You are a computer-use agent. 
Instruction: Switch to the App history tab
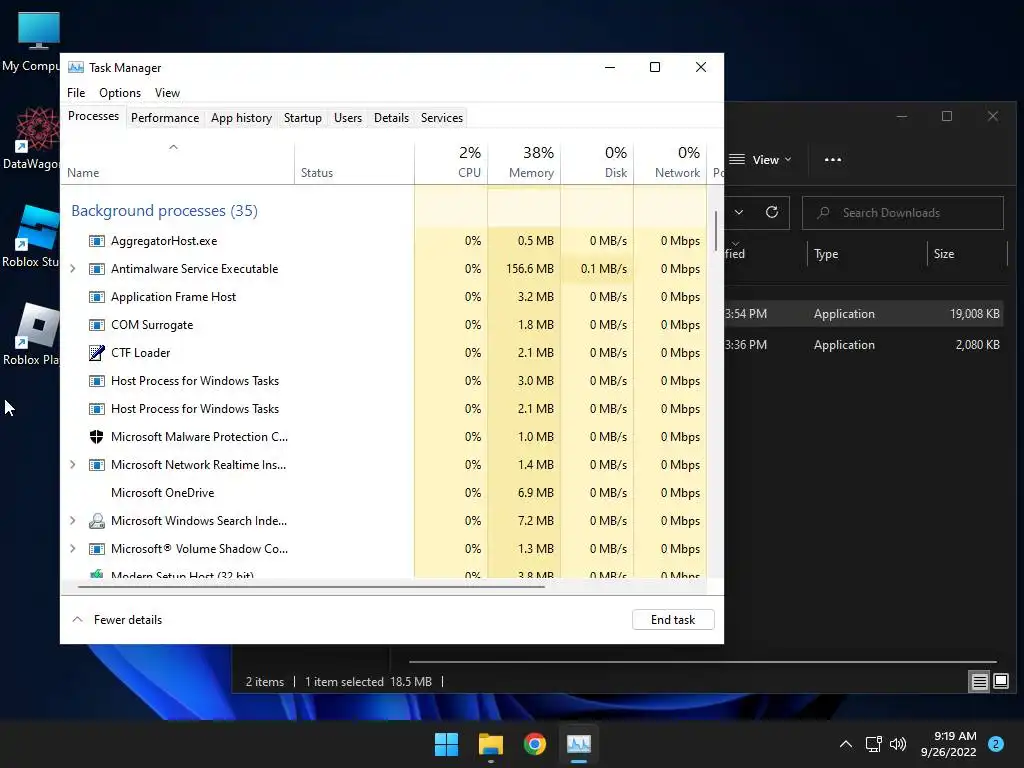[241, 118]
